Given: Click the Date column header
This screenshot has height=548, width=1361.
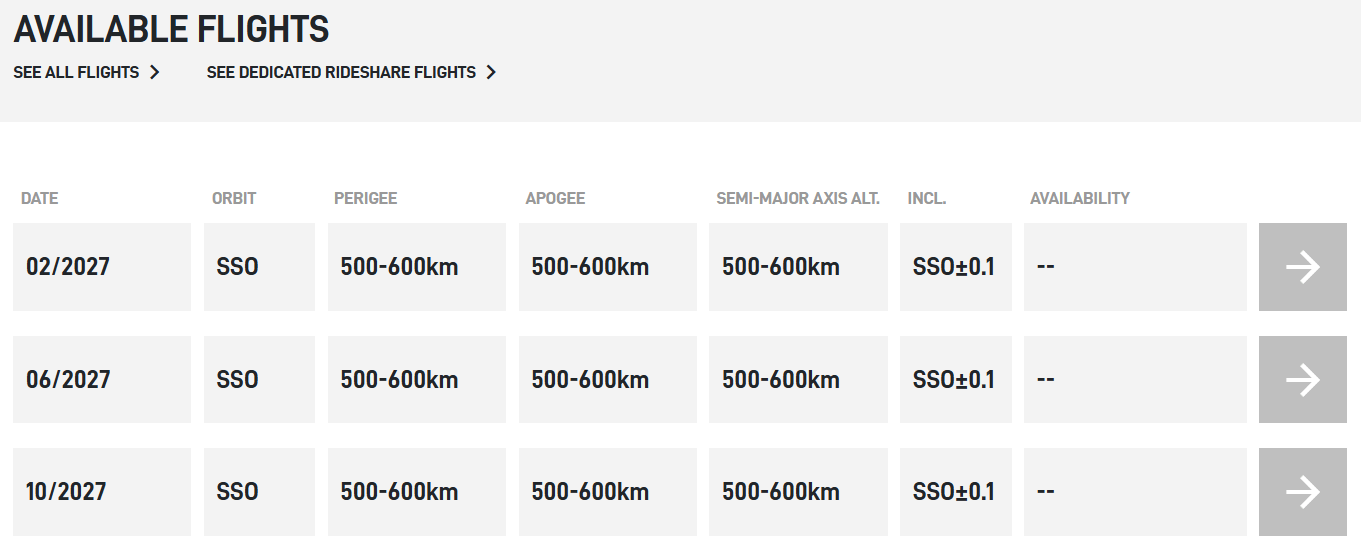Looking at the screenshot, I should coord(40,198).
